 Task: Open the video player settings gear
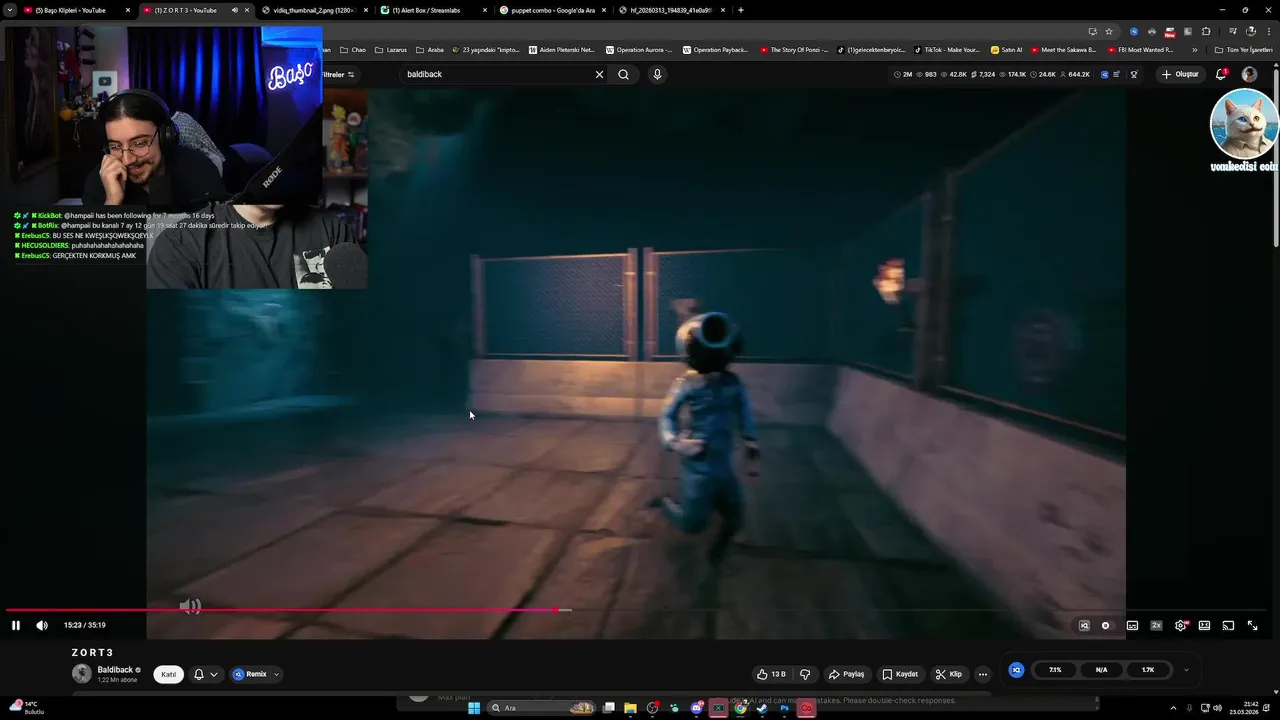[x=1181, y=625]
